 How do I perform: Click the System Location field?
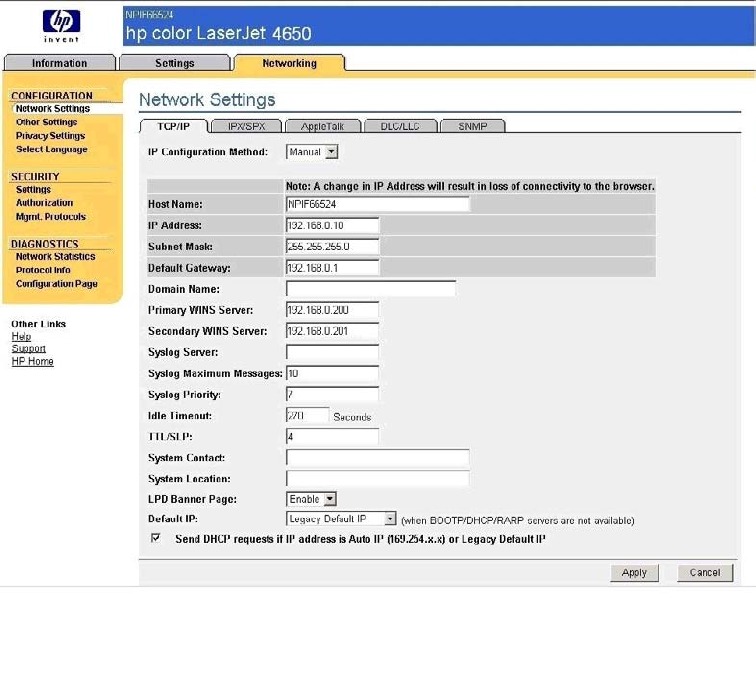click(x=378, y=478)
